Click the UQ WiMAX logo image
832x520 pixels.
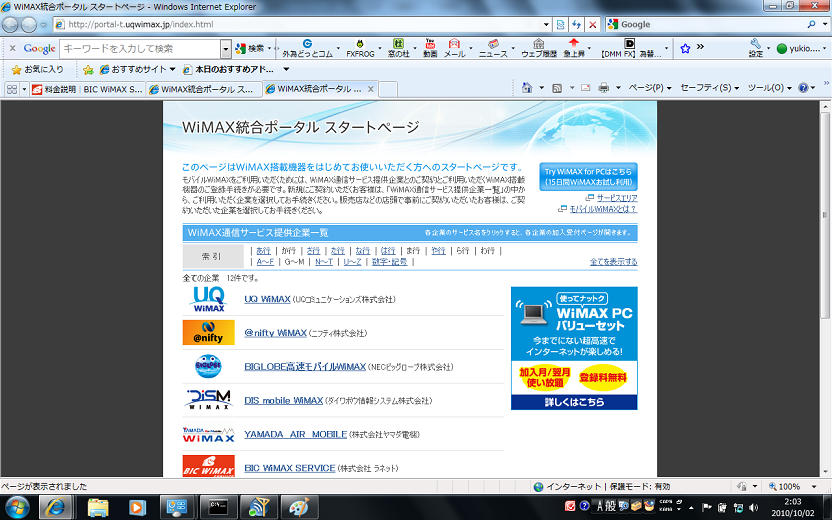tap(209, 299)
